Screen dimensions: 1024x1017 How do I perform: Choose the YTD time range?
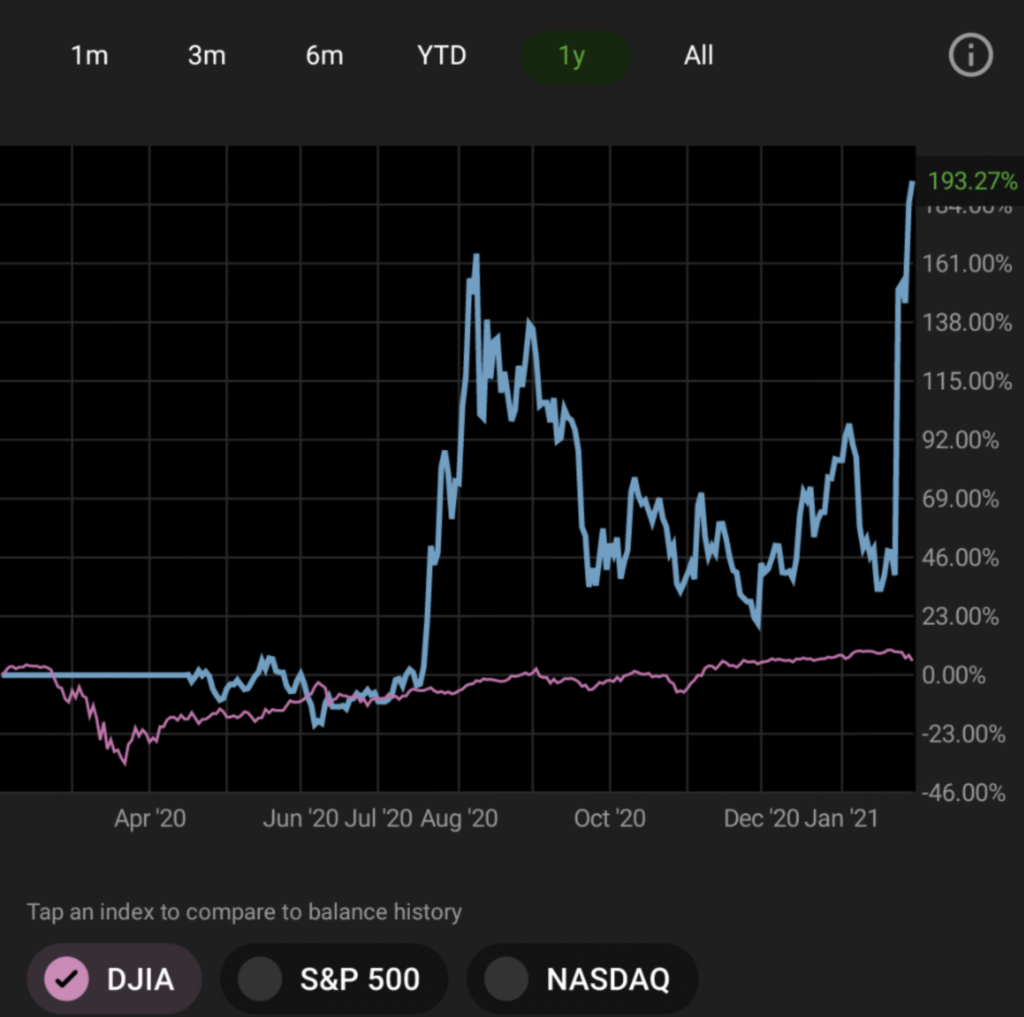(x=442, y=56)
